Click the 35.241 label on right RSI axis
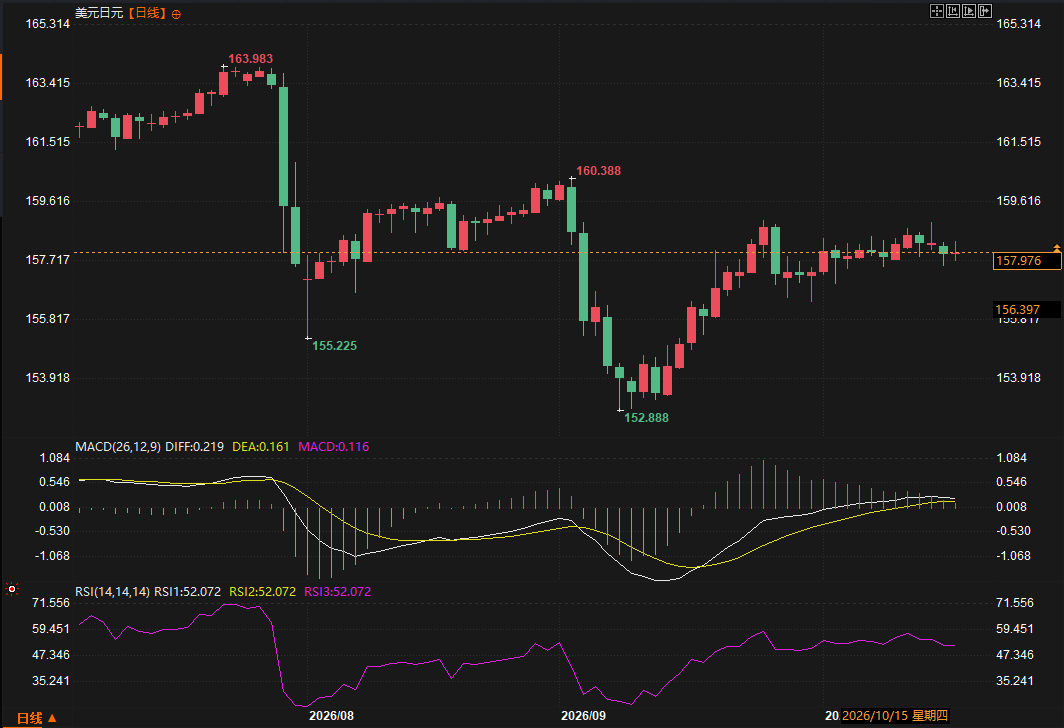This screenshot has width=1064, height=728. [1015, 681]
